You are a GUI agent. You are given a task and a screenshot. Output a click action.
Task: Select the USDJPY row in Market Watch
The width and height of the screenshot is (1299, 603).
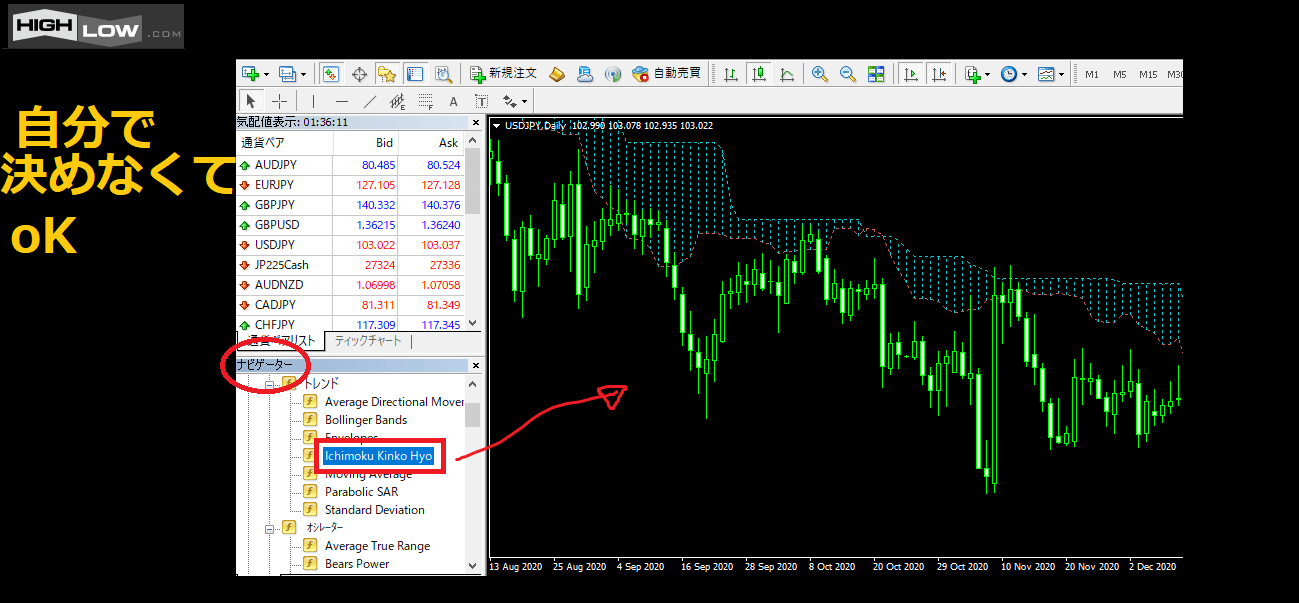click(275, 245)
